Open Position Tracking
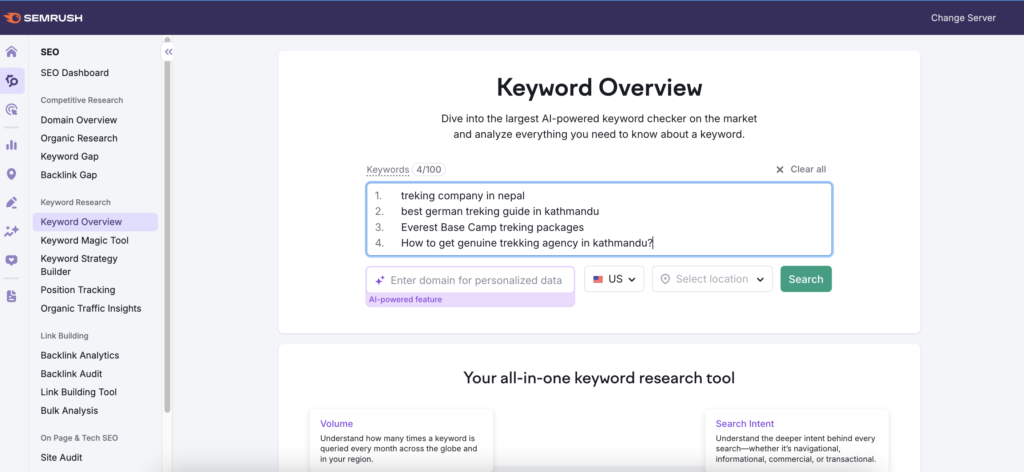 coord(78,290)
